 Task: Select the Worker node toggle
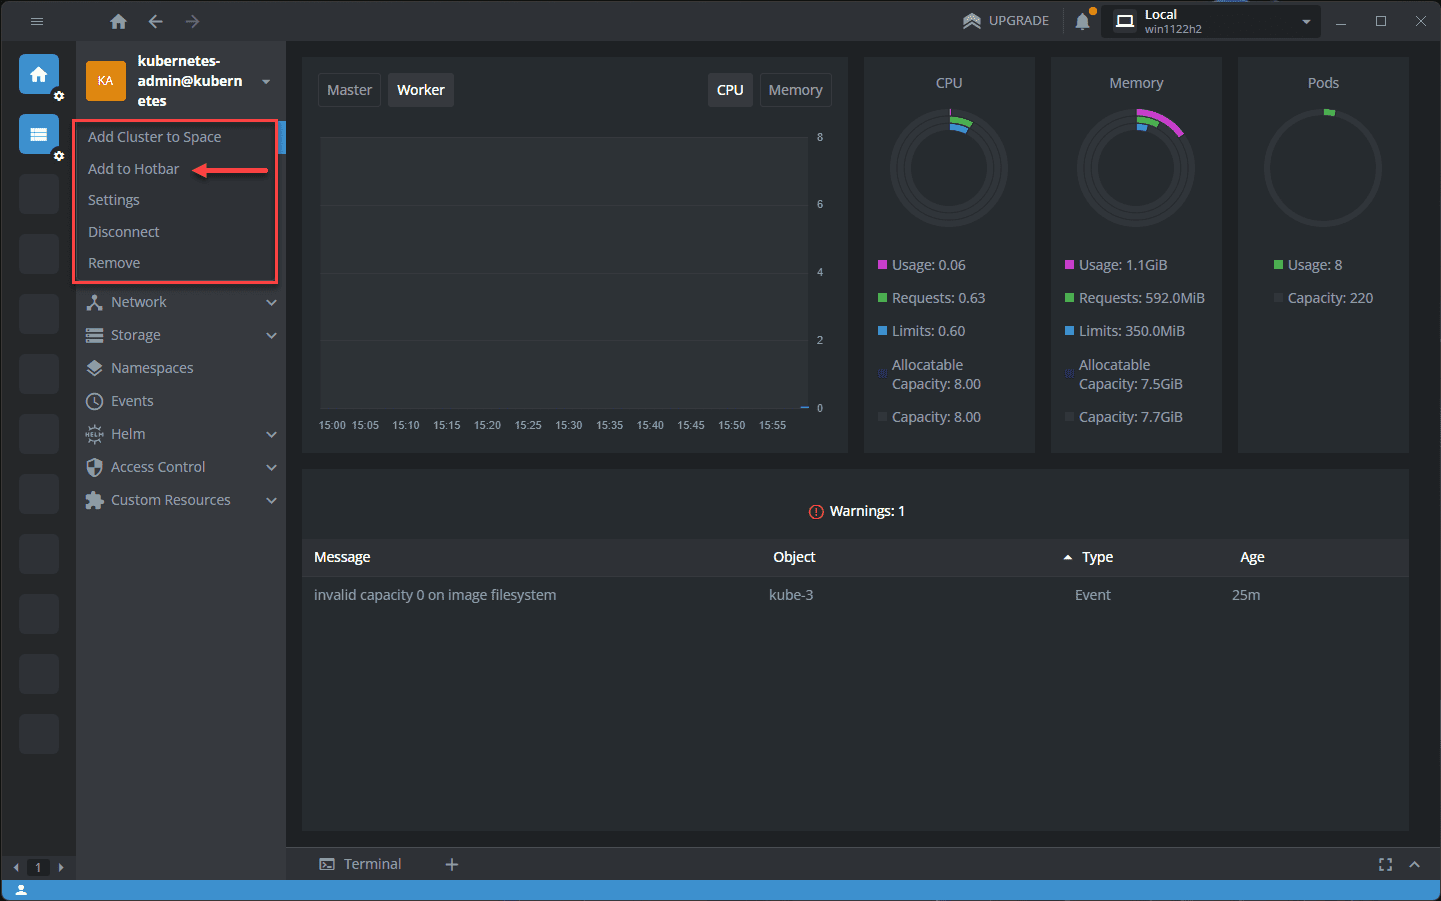click(x=421, y=90)
